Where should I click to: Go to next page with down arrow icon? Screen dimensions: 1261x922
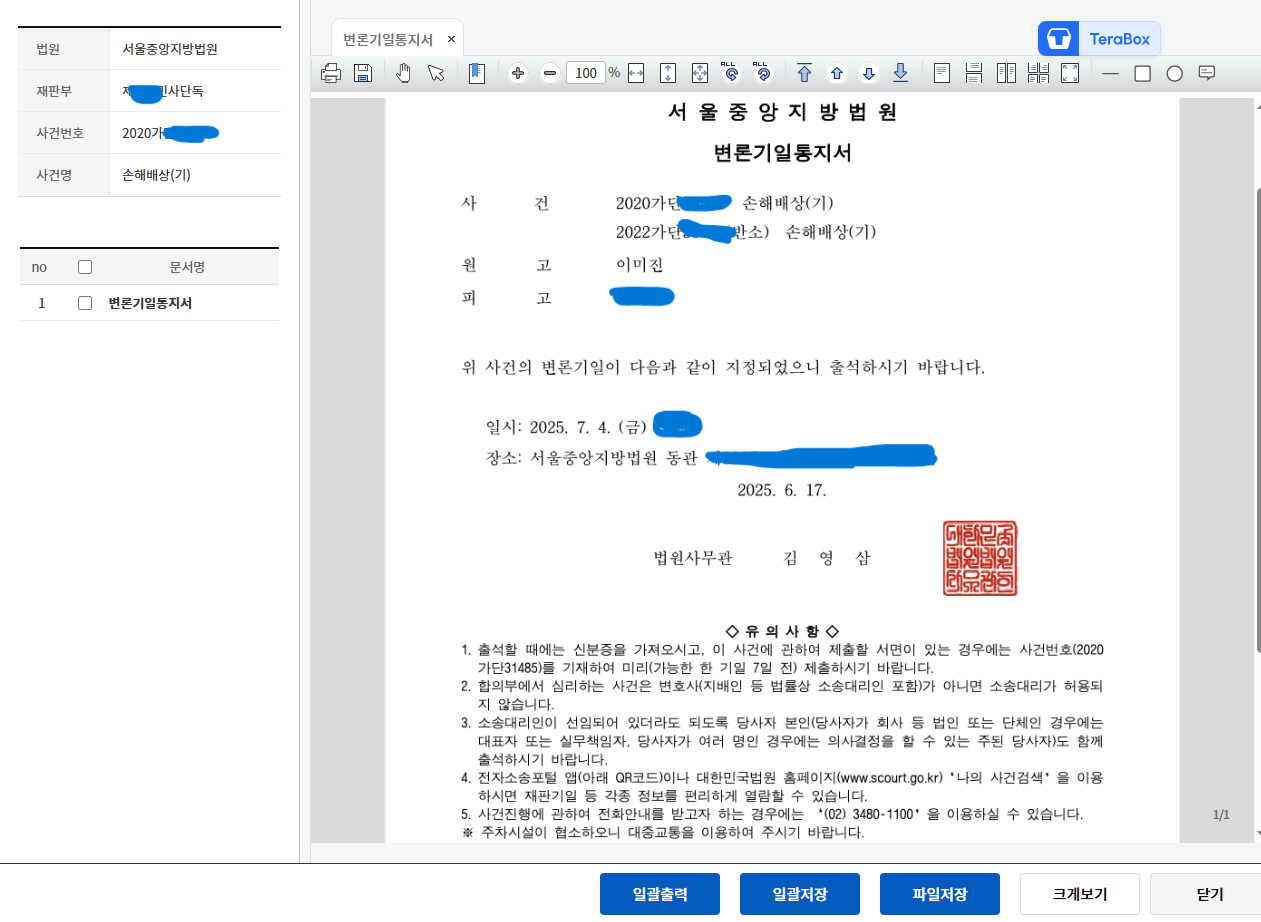(x=869, y=72)
